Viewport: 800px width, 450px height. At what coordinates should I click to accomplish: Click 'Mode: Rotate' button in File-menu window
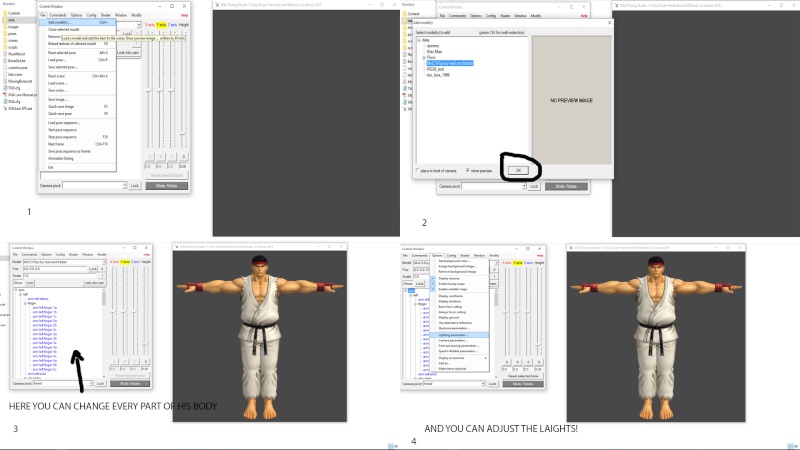(x=166, y=186)
